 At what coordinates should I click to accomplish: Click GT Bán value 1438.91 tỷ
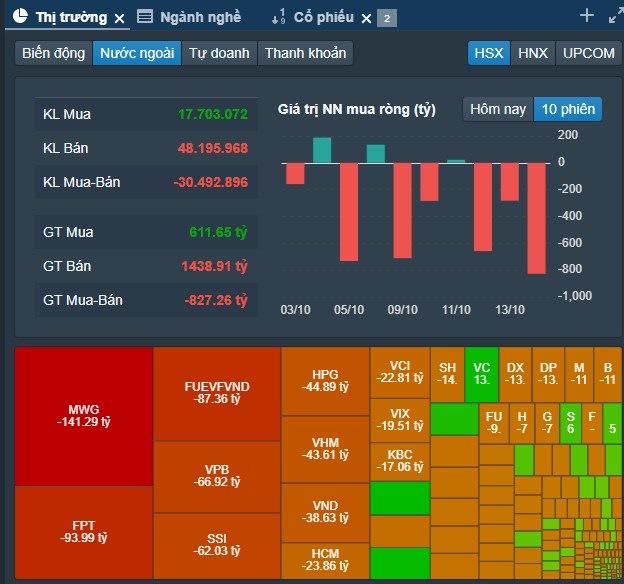pyautogui.click(x=214, y=266)
